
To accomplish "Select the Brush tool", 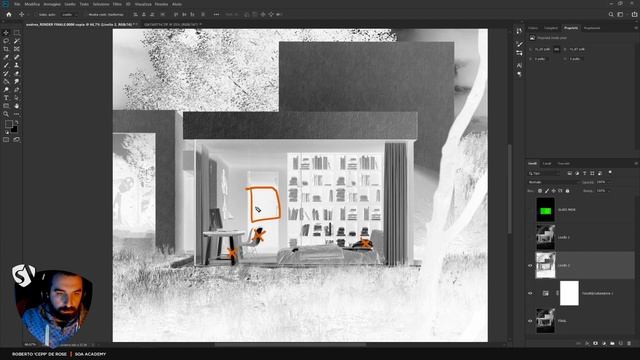I will 6,65.
